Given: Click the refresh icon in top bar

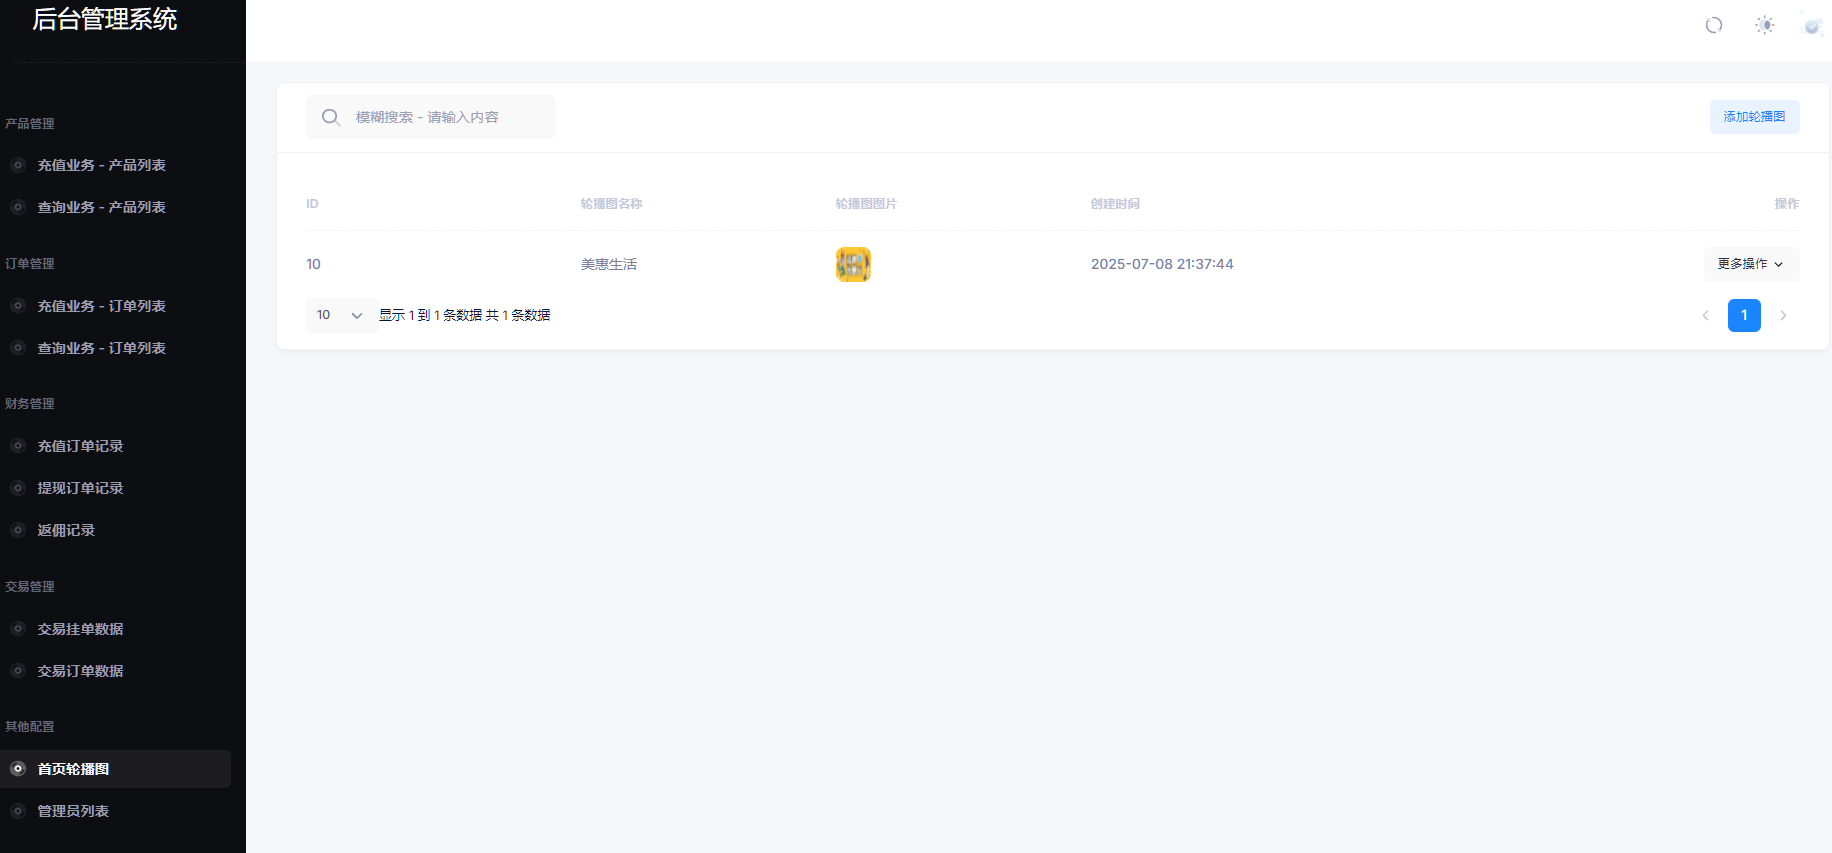Looking at the screenshot, I should [1713, 25].
